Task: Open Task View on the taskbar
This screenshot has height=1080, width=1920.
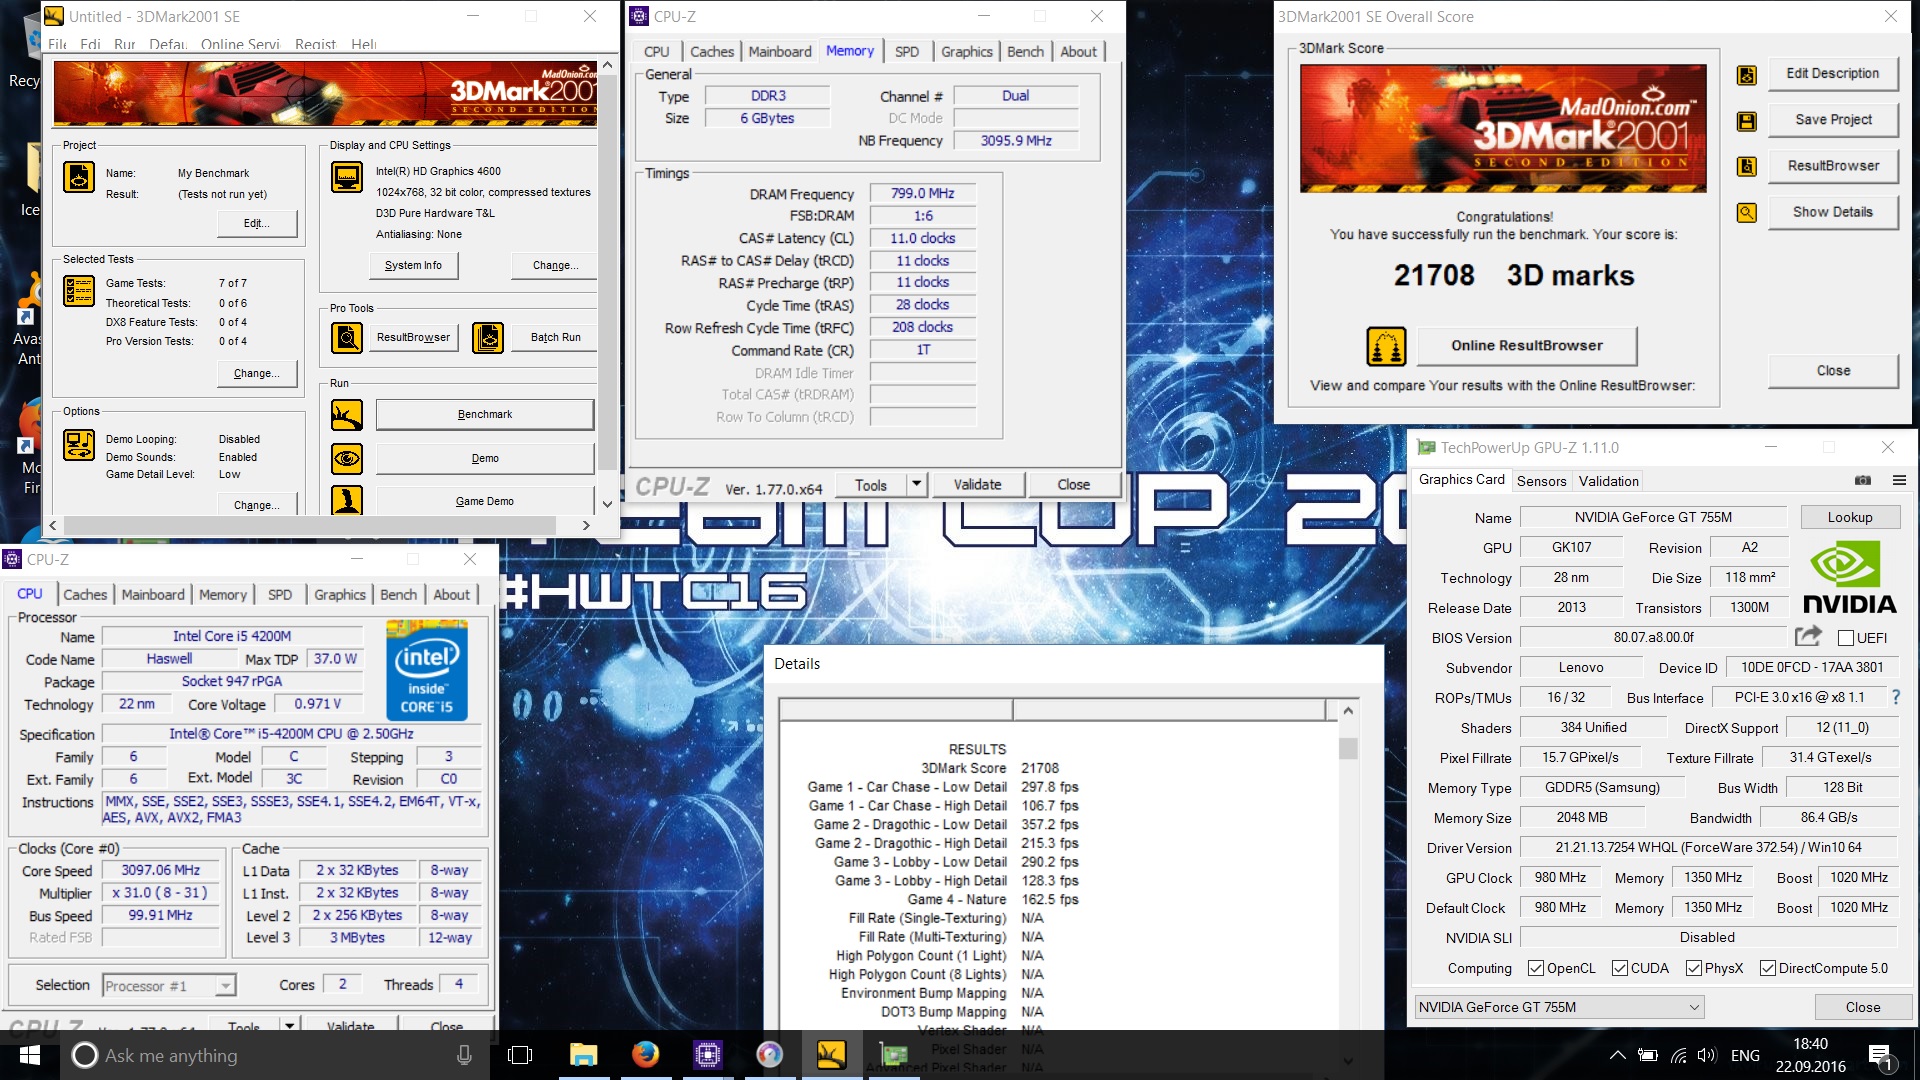Action: (x=520, y=1055)
